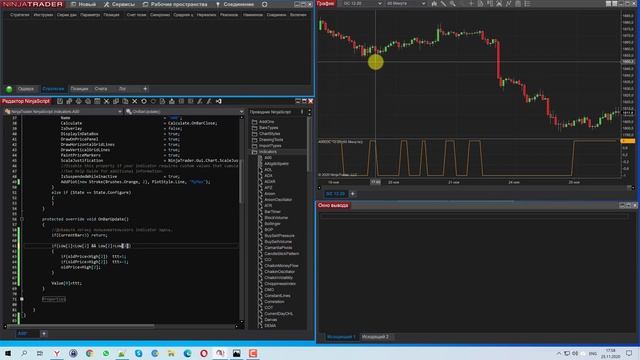Screen dimensions: 640x360
Task: Switch to the Стратегии tab
Action: click(x=53, y=89)
